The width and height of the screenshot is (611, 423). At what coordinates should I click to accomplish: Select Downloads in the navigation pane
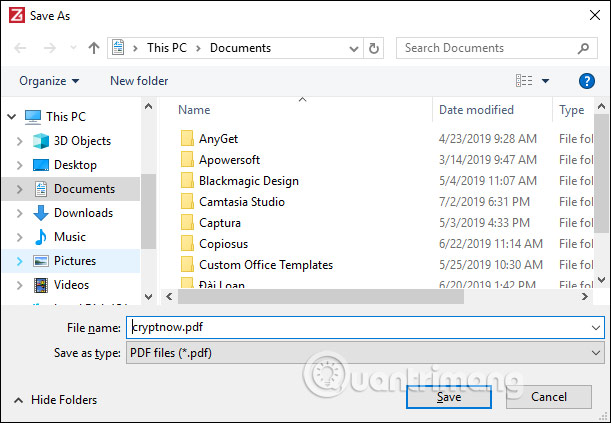83,213
